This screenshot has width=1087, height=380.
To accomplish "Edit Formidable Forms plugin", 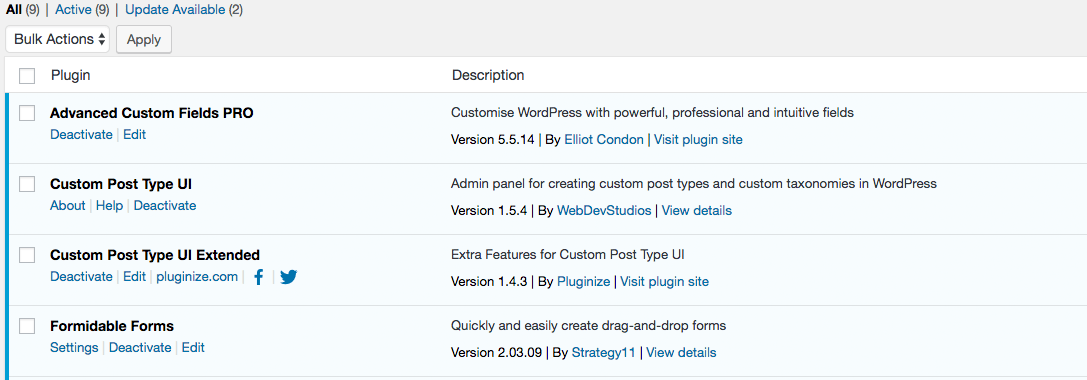I will coord(193,347).
